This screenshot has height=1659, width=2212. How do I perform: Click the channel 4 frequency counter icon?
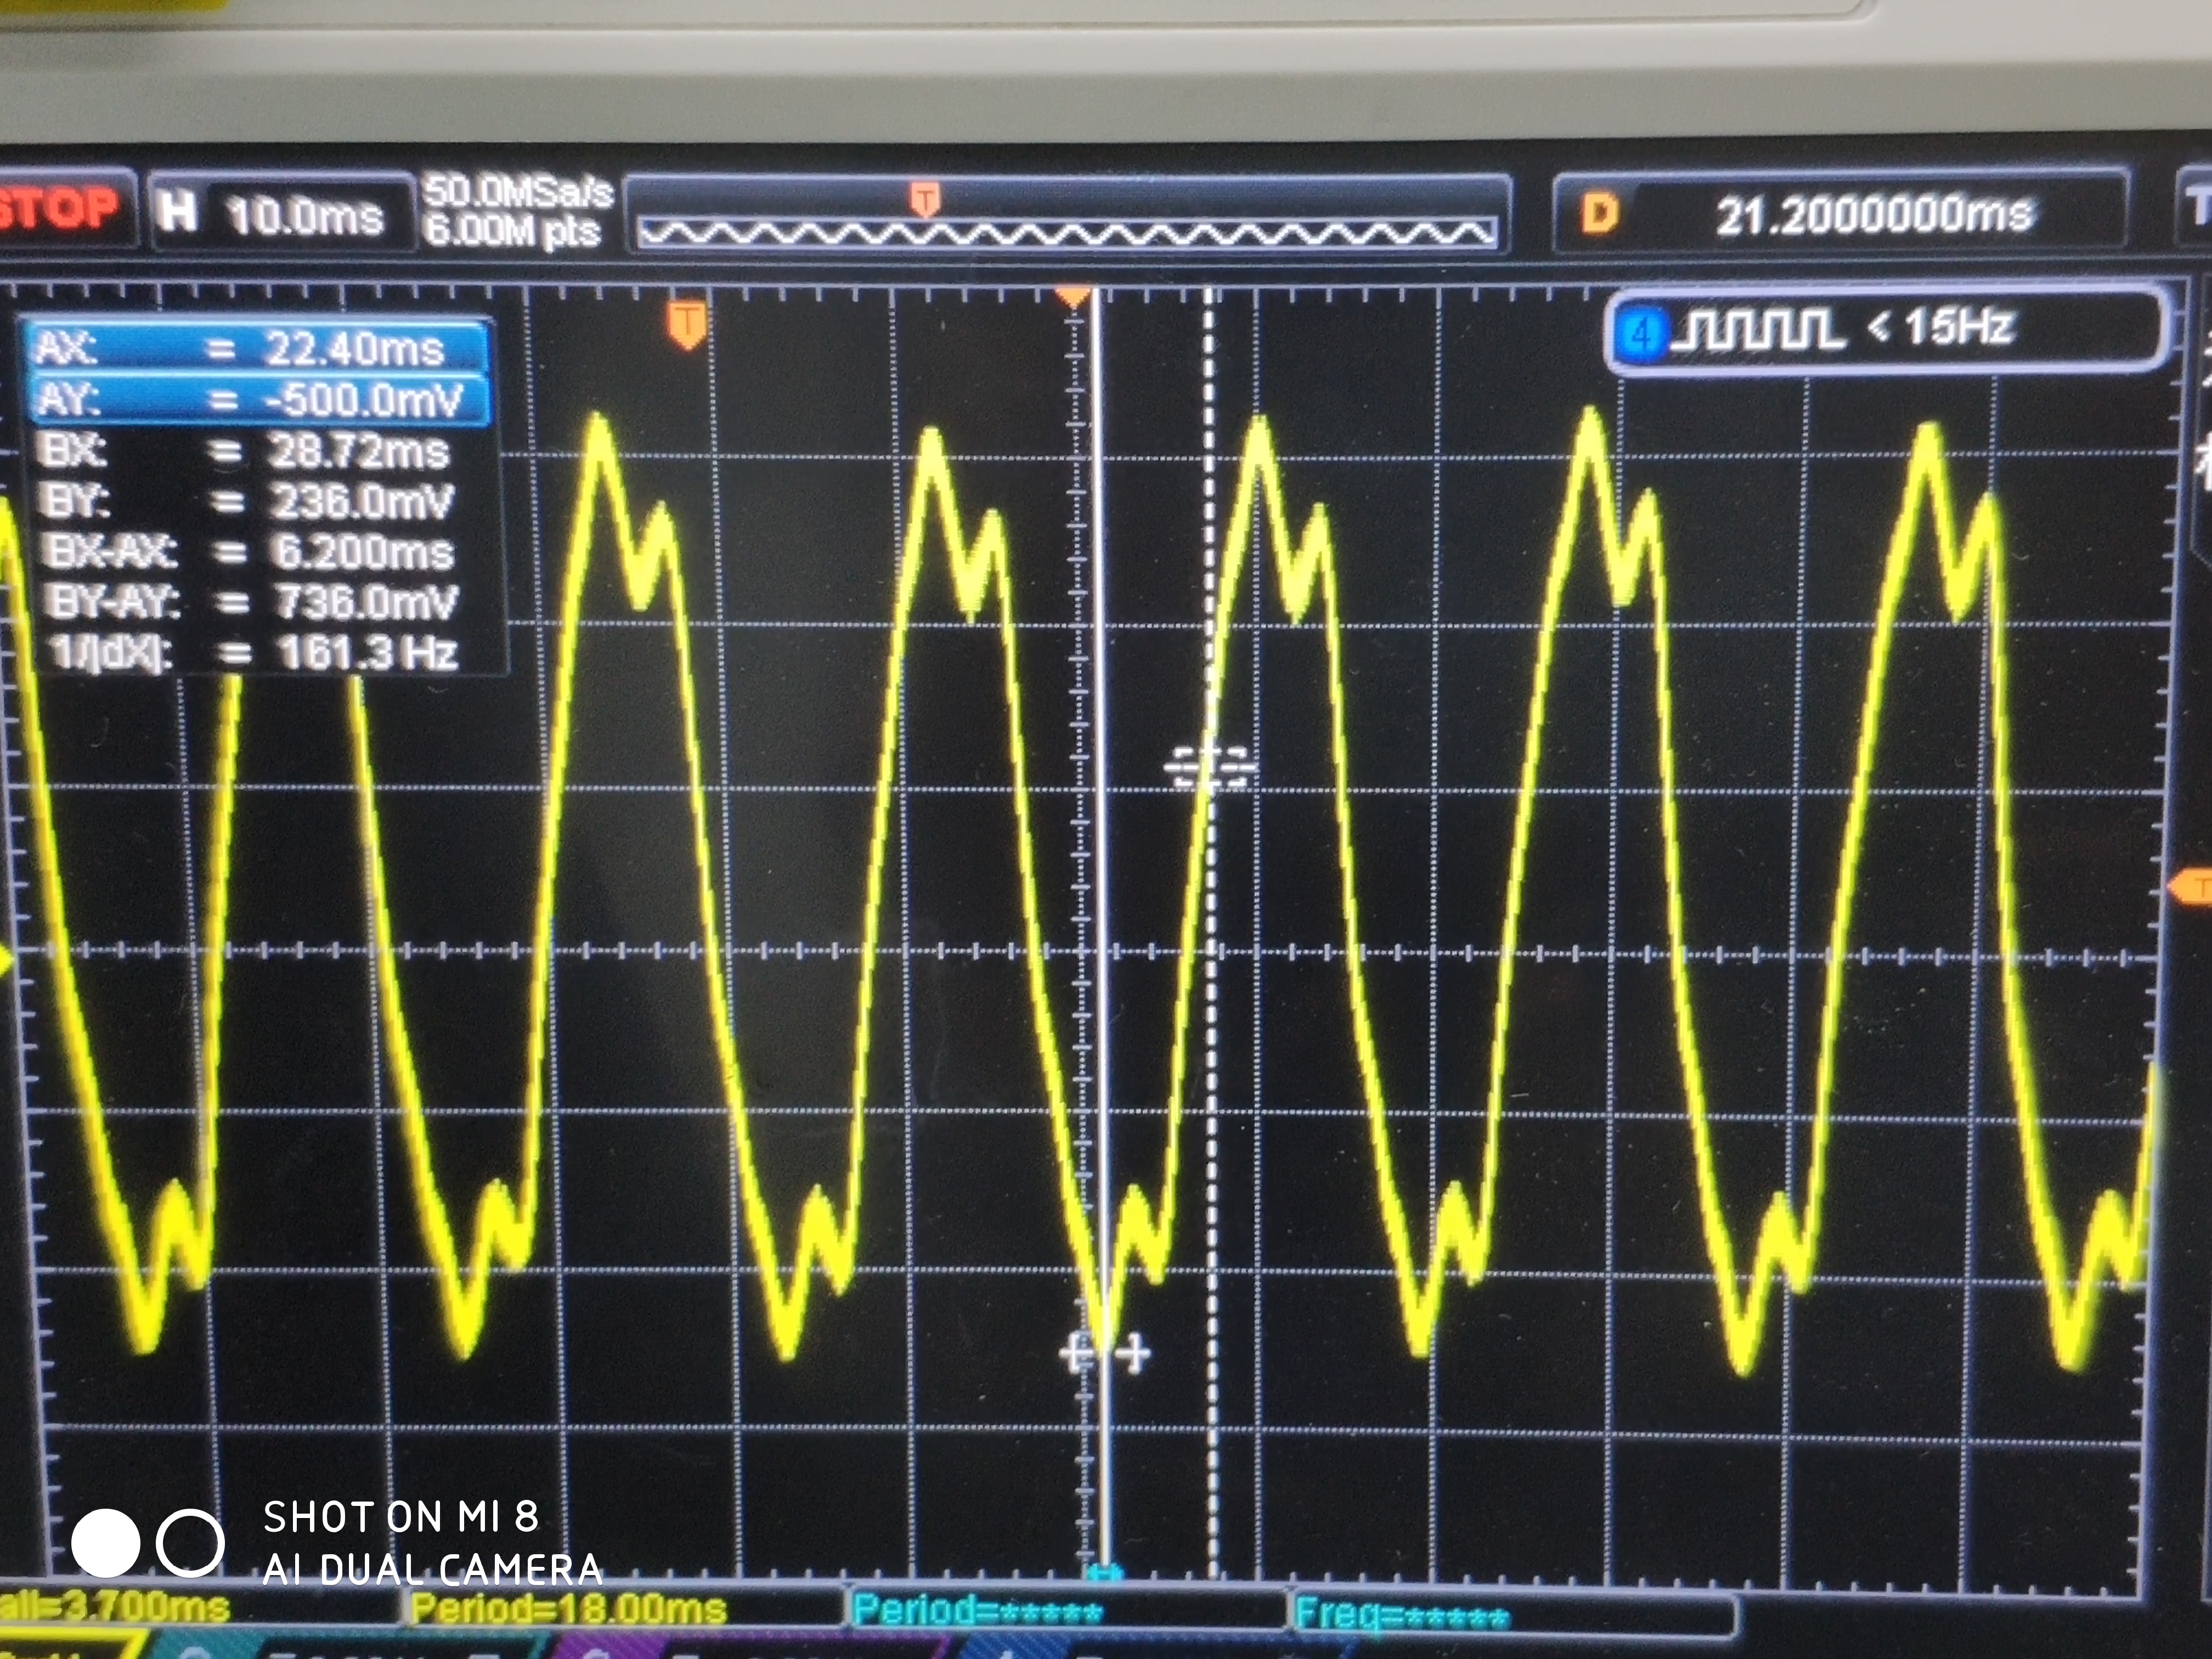pos(1641,332)
